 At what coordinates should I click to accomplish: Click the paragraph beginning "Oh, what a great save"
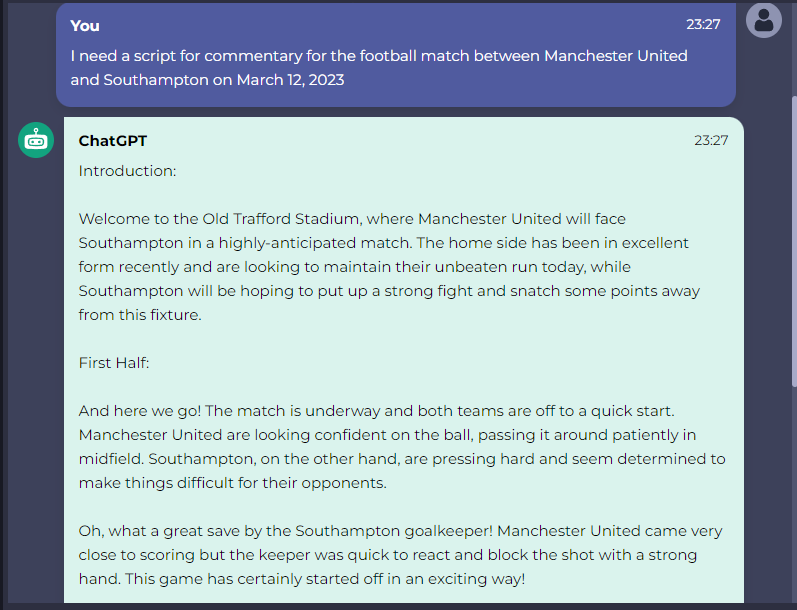pos(401,555)
